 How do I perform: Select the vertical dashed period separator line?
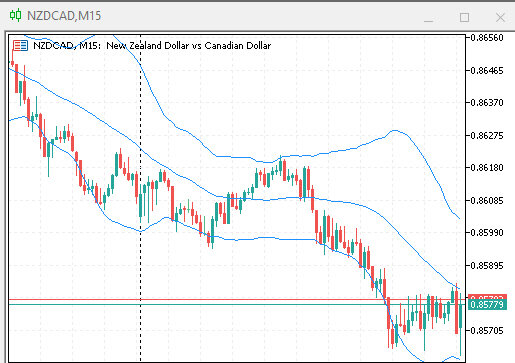[x=140, y=198]
